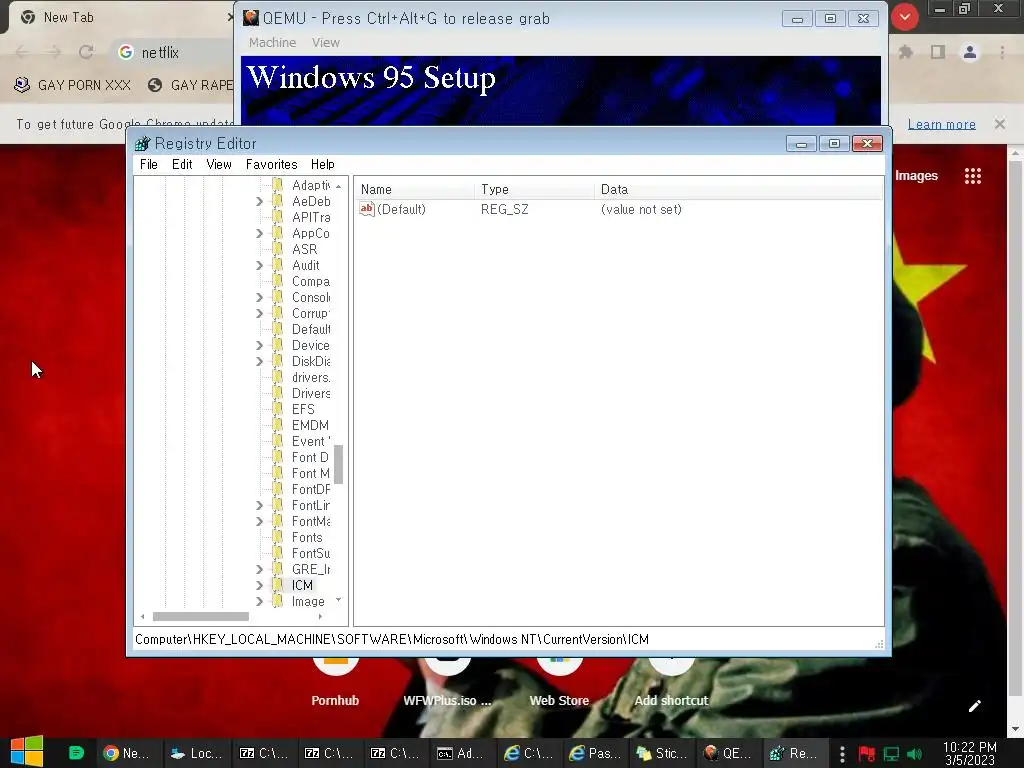
Task: Select the ASR folder icon
Action: tap(278, 249)
